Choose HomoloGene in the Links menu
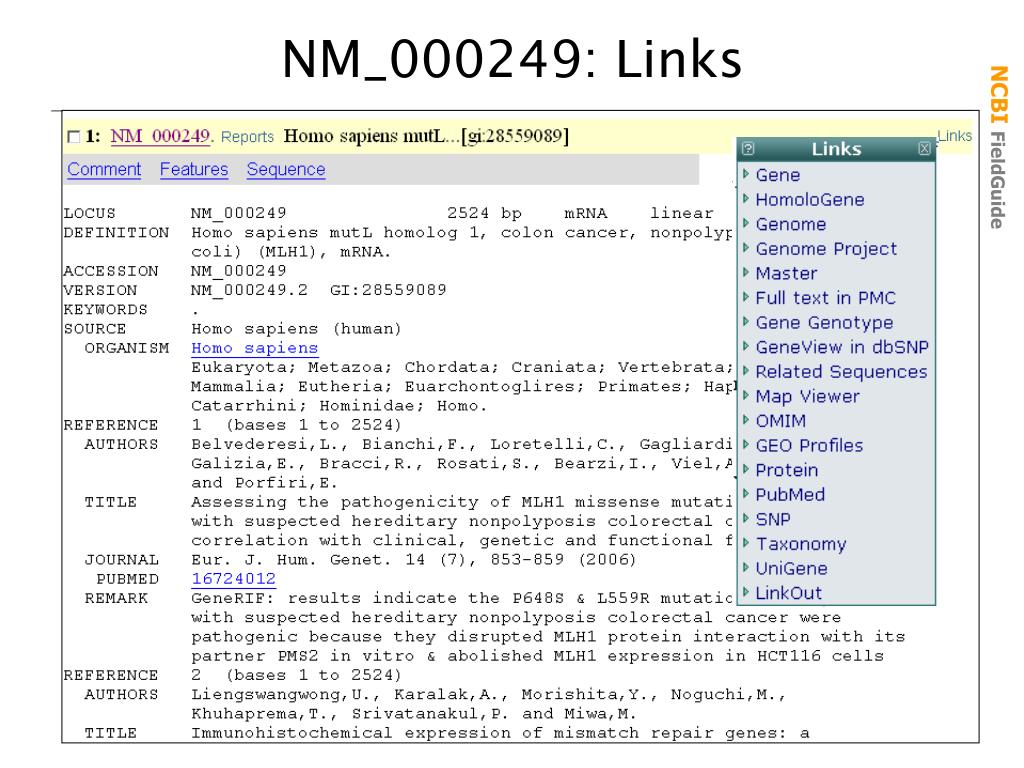This screenshot has height=768, width=1024. click(810, 200)
